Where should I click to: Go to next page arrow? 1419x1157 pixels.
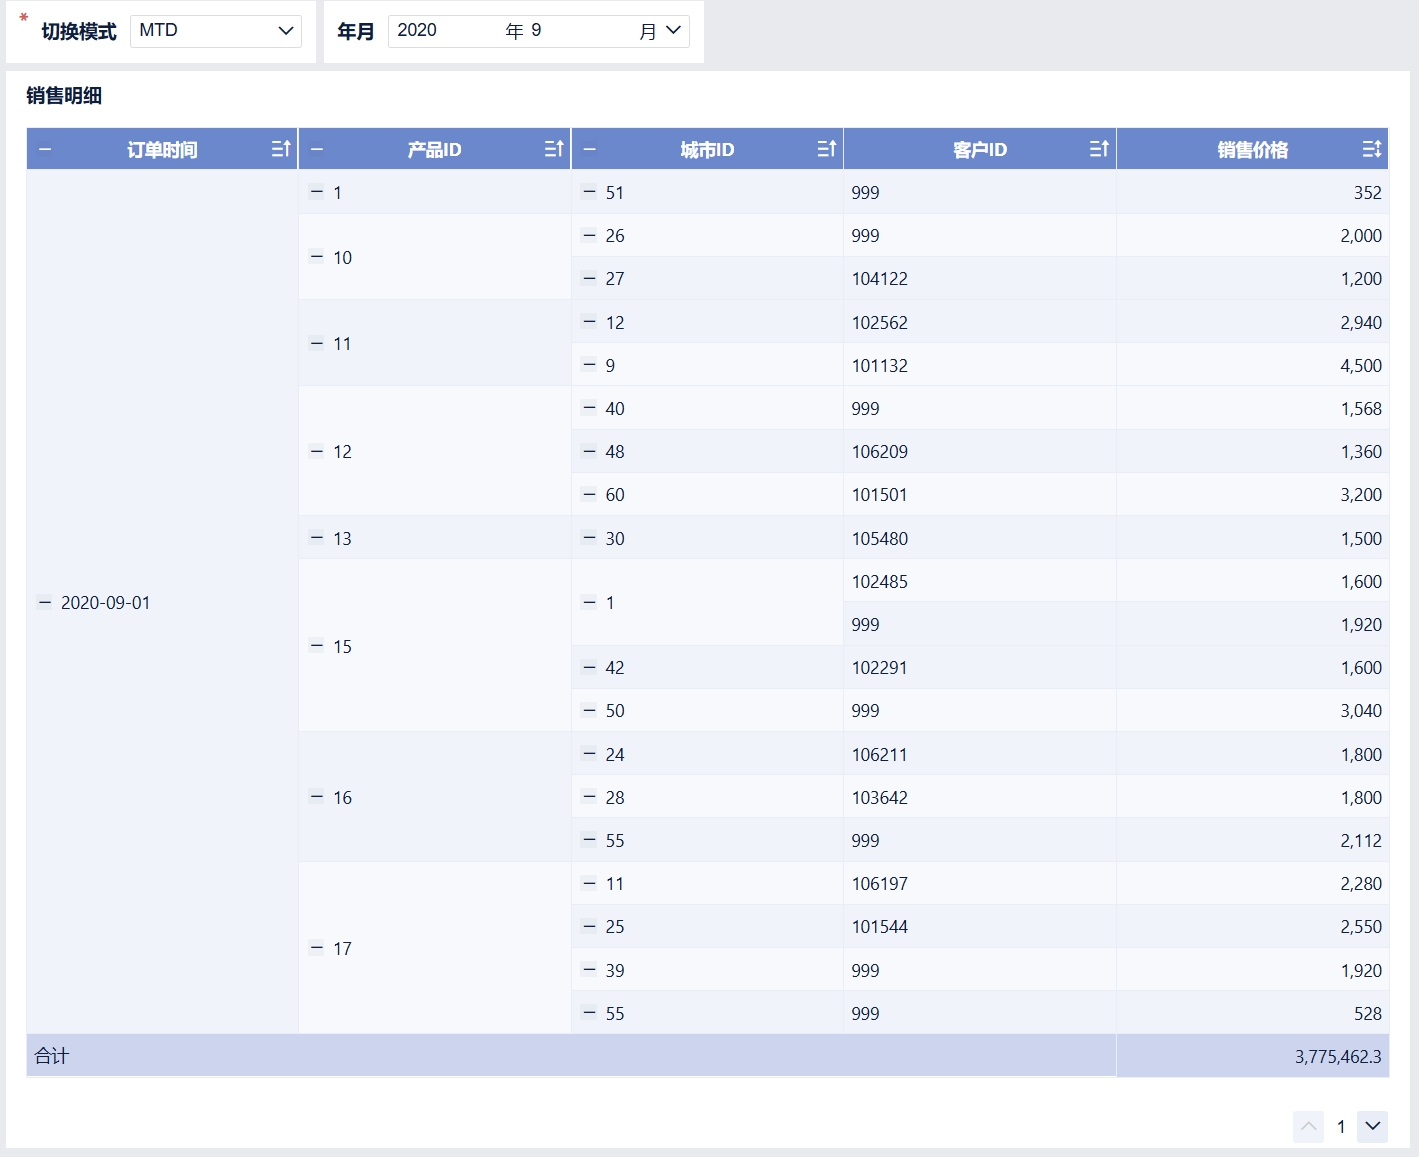tap(1373, 1127)
